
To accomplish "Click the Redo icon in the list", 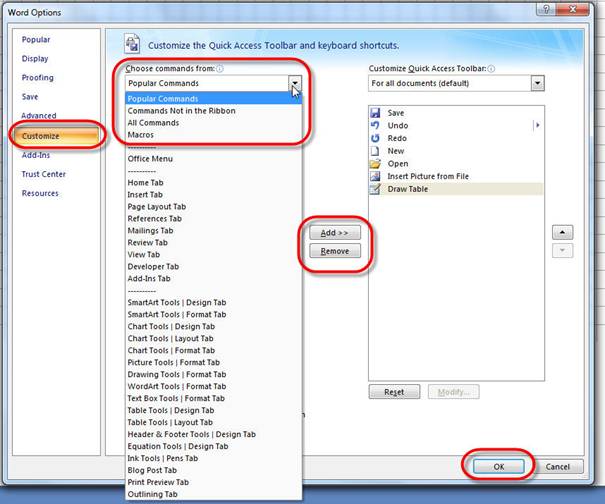I will 375,138.
